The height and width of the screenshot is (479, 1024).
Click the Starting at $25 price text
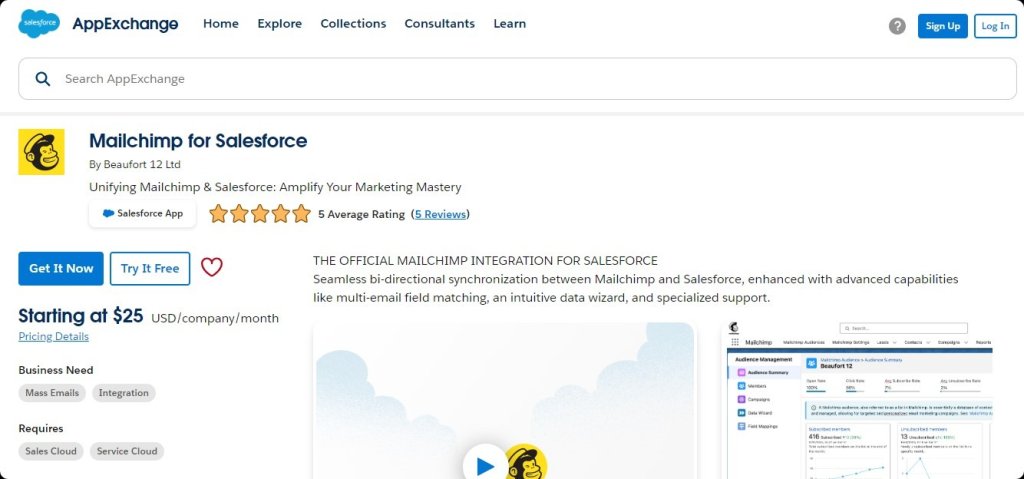(x=81, y=316)
